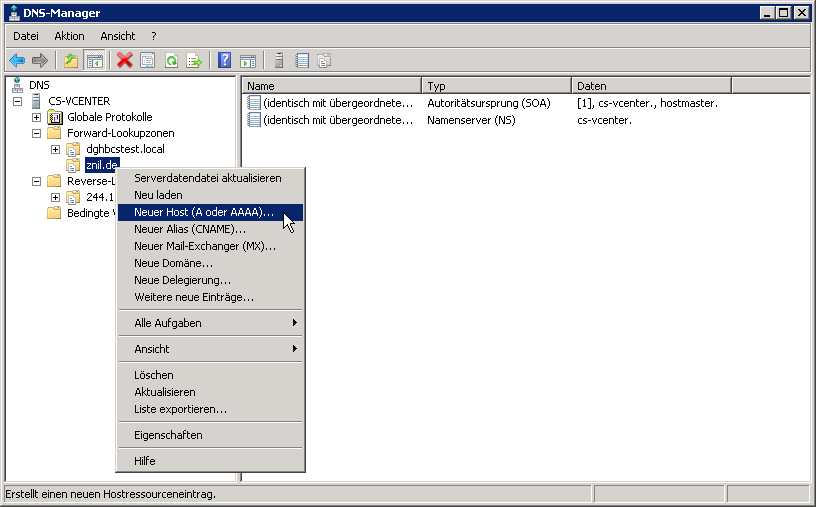
Task: Expand the dghbcstest.local zone node
Action: tap(56, 149)
